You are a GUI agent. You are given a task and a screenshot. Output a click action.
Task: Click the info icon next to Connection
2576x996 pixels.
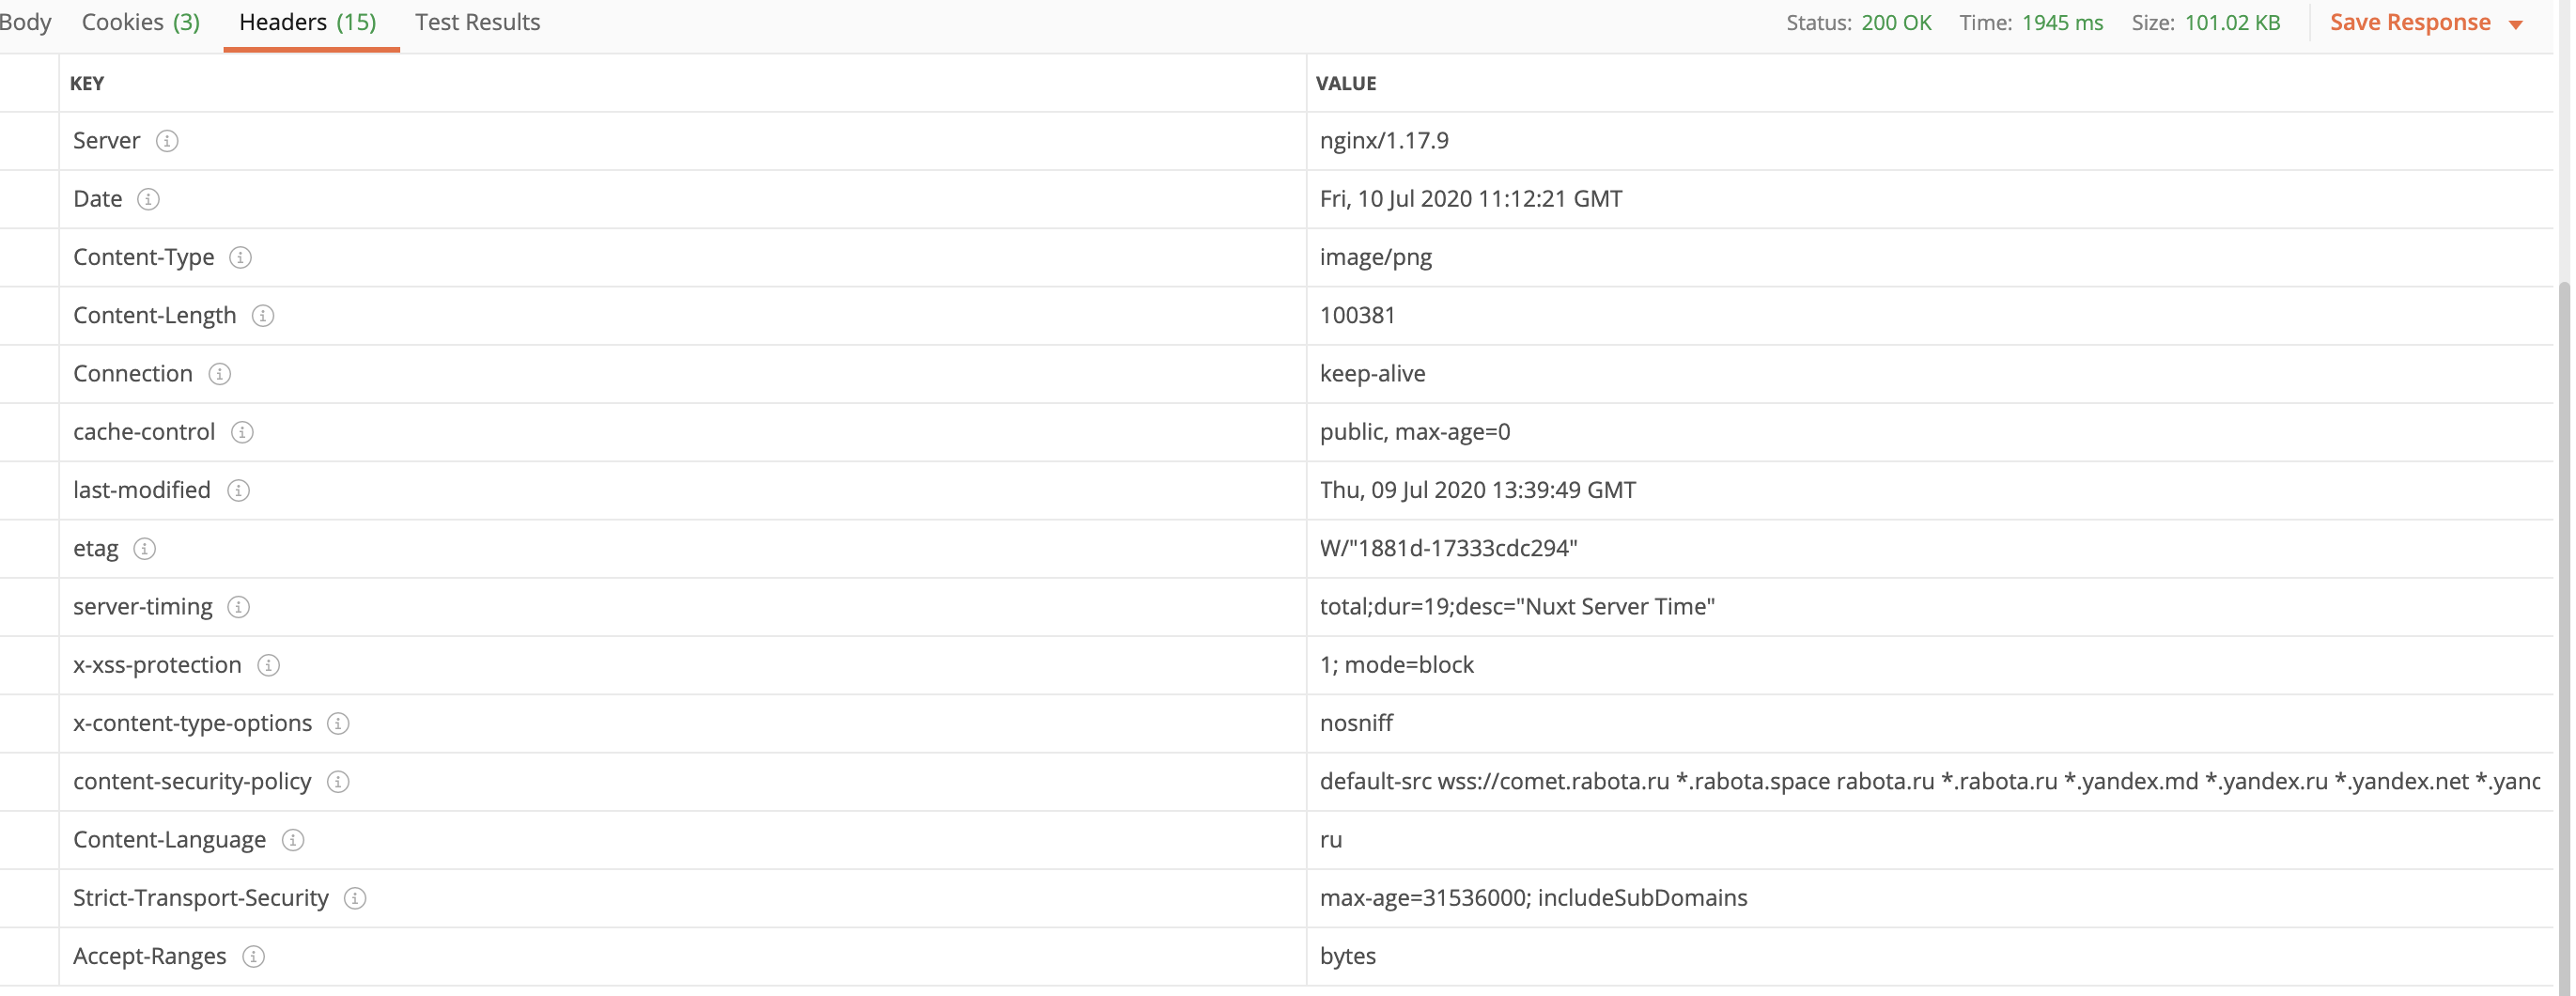tap(219, 374)
